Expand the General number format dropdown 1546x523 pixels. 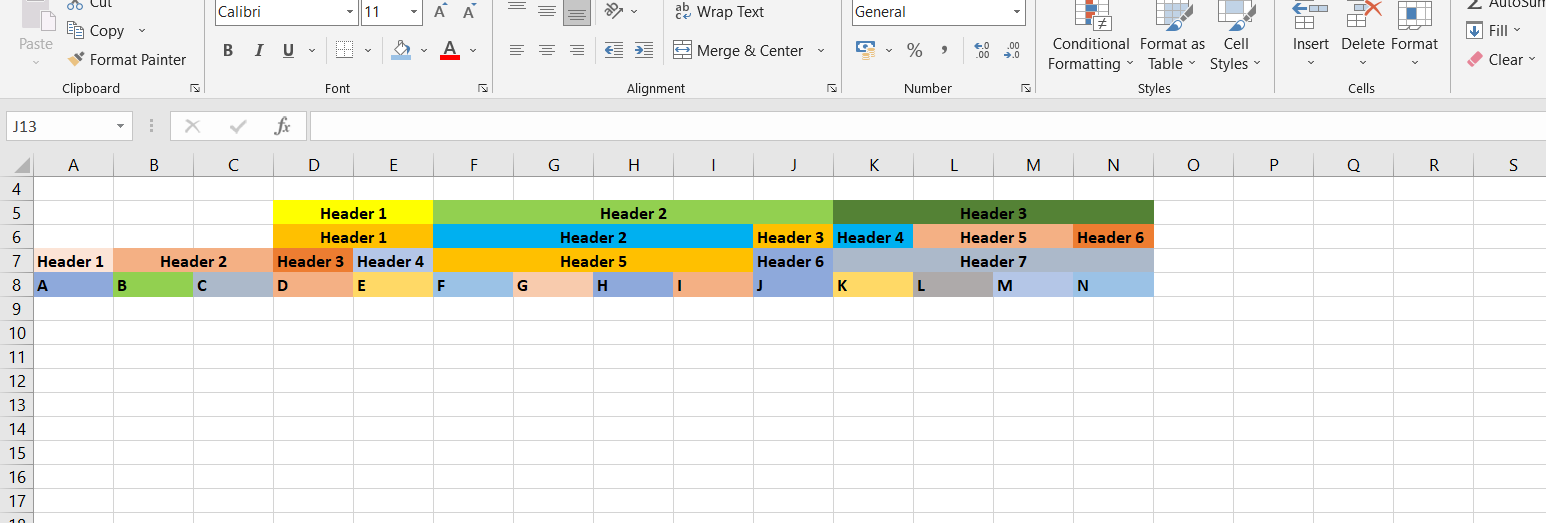pyautogui.click(x=1017, y=12)
